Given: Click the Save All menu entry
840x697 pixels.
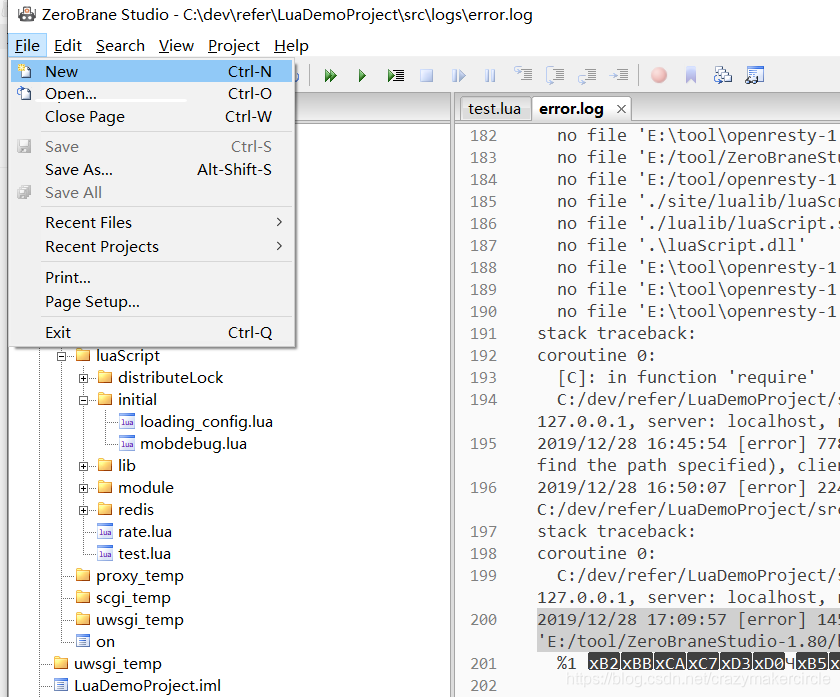Looking at the screenshot, I should coord(152,192).
